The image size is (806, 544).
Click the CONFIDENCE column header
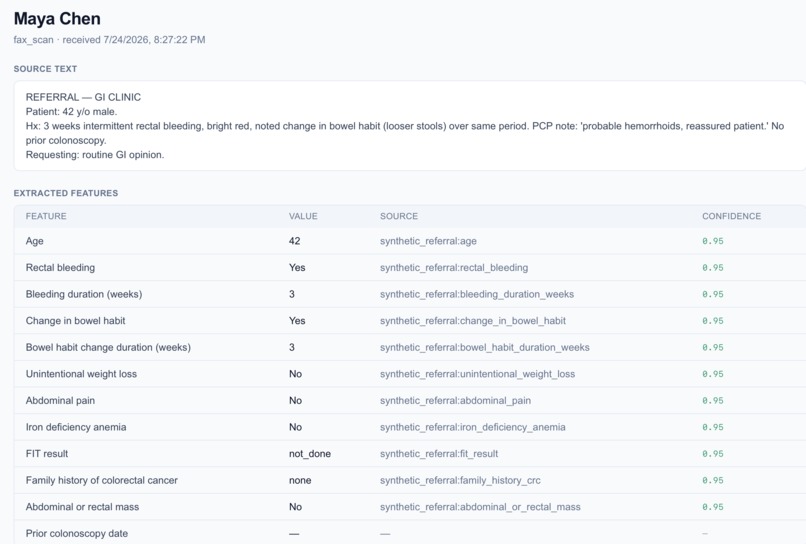(x=731, y=216)
